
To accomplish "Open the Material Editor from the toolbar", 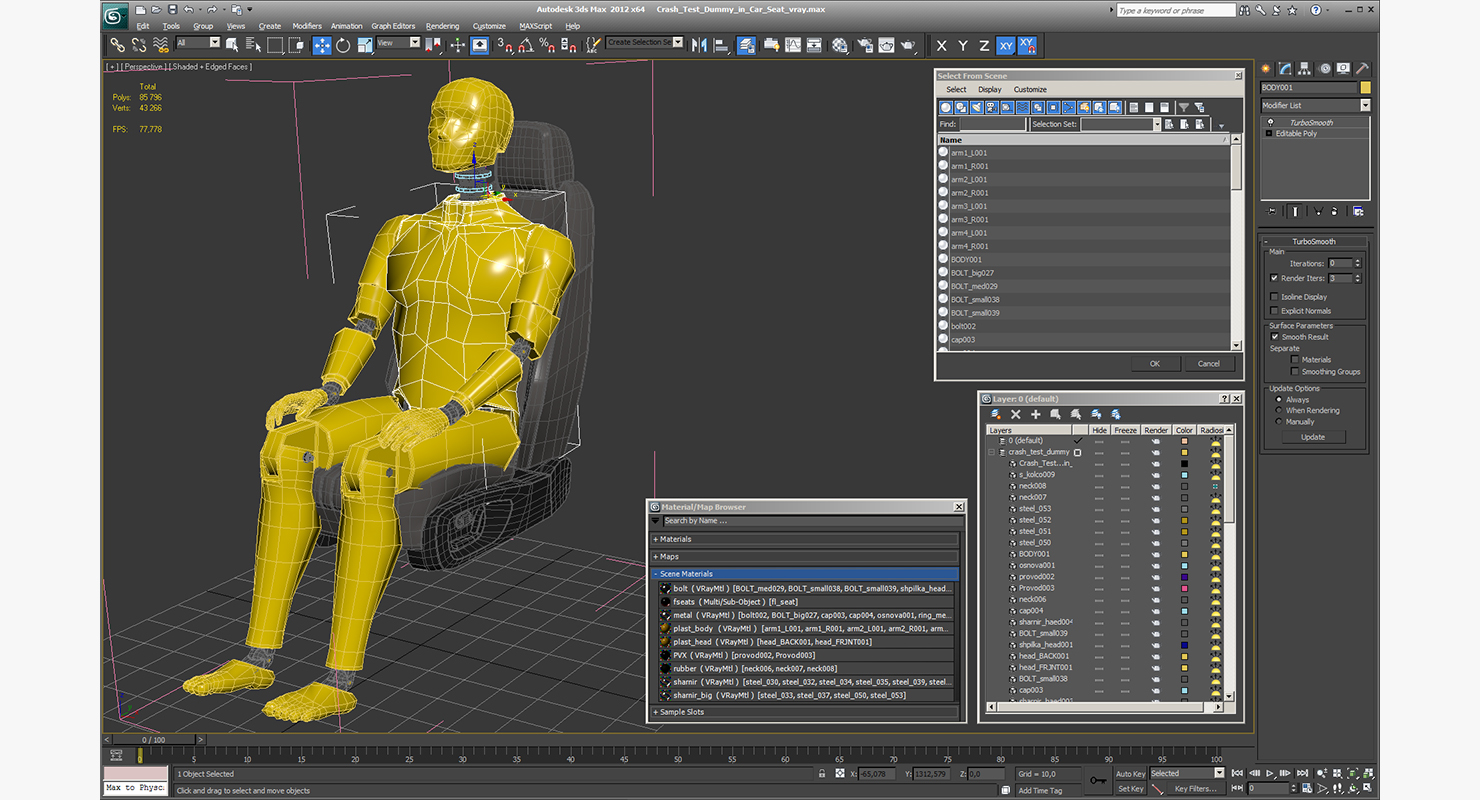I will (x=839, y=45).
